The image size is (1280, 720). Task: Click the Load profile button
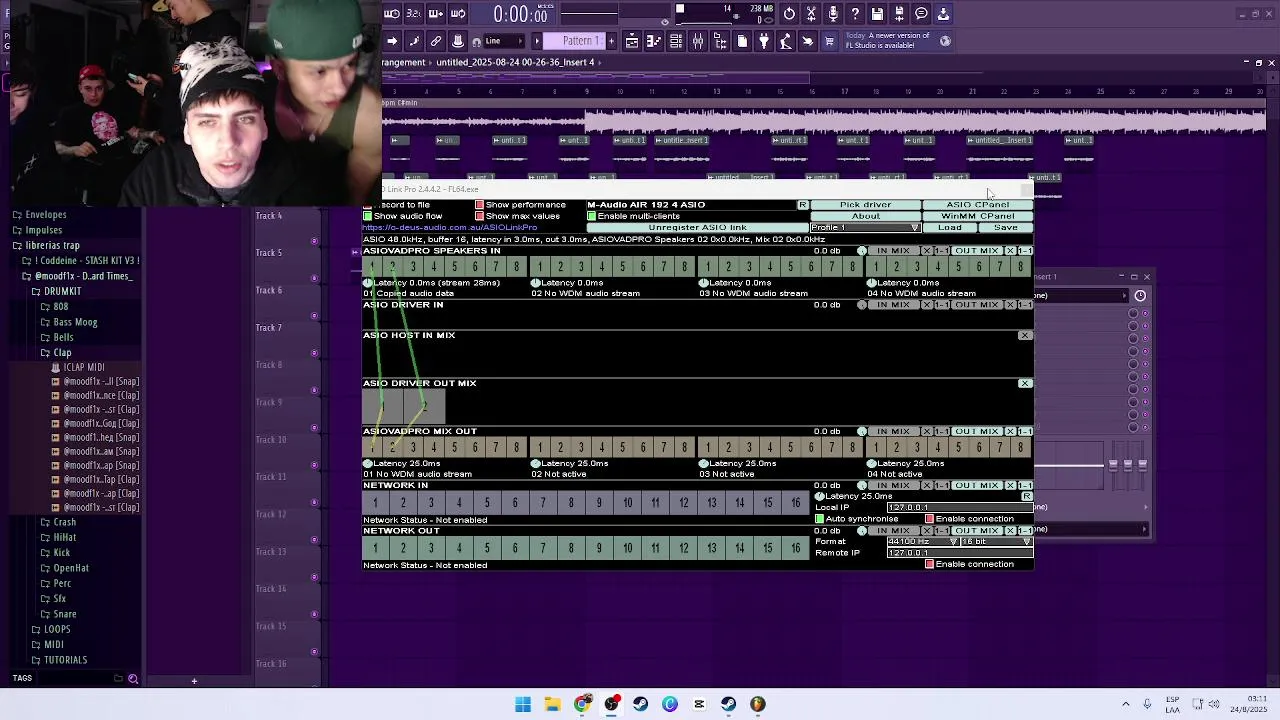tap(950, 228)
